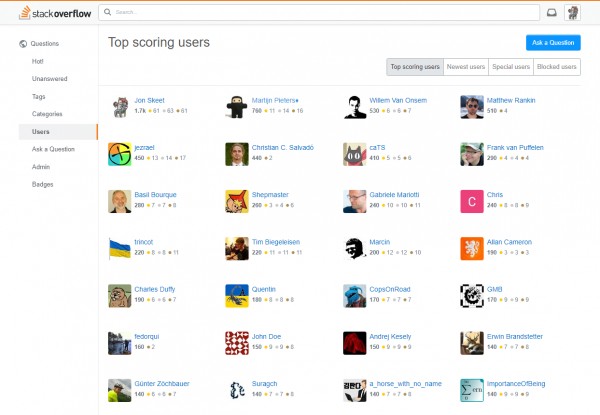
Task: Open the profile avatar in top bar
Action: (573, 13)
